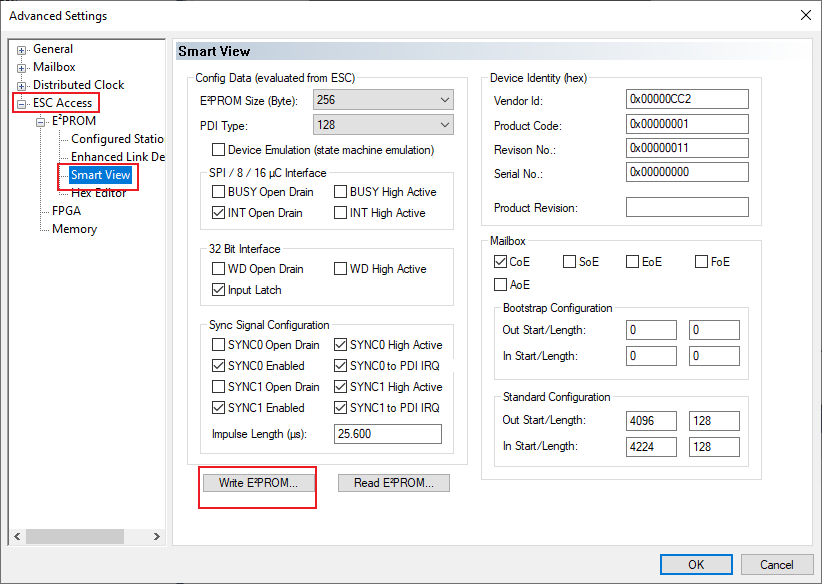Open the PDI Type dropdown
822x584 pixels.
click(444, 125)
